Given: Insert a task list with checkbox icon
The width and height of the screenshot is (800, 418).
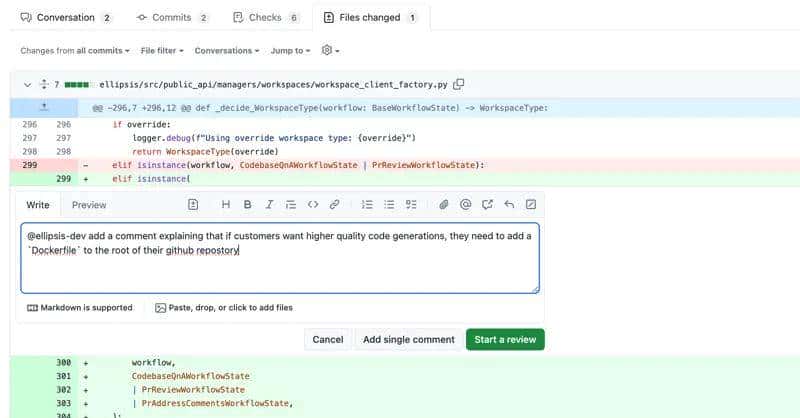Looking at the screenshot, I should click(x=411, y=205).
